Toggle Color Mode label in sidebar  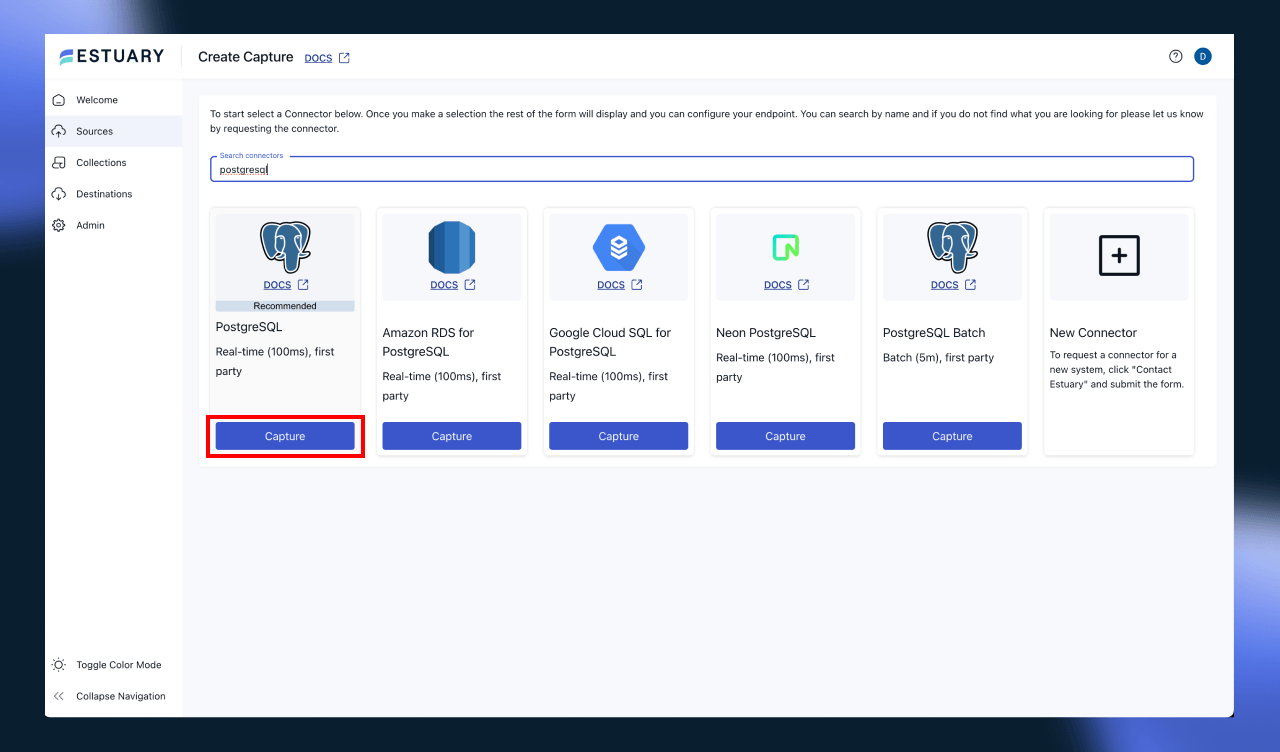click(x=119, y=665)
